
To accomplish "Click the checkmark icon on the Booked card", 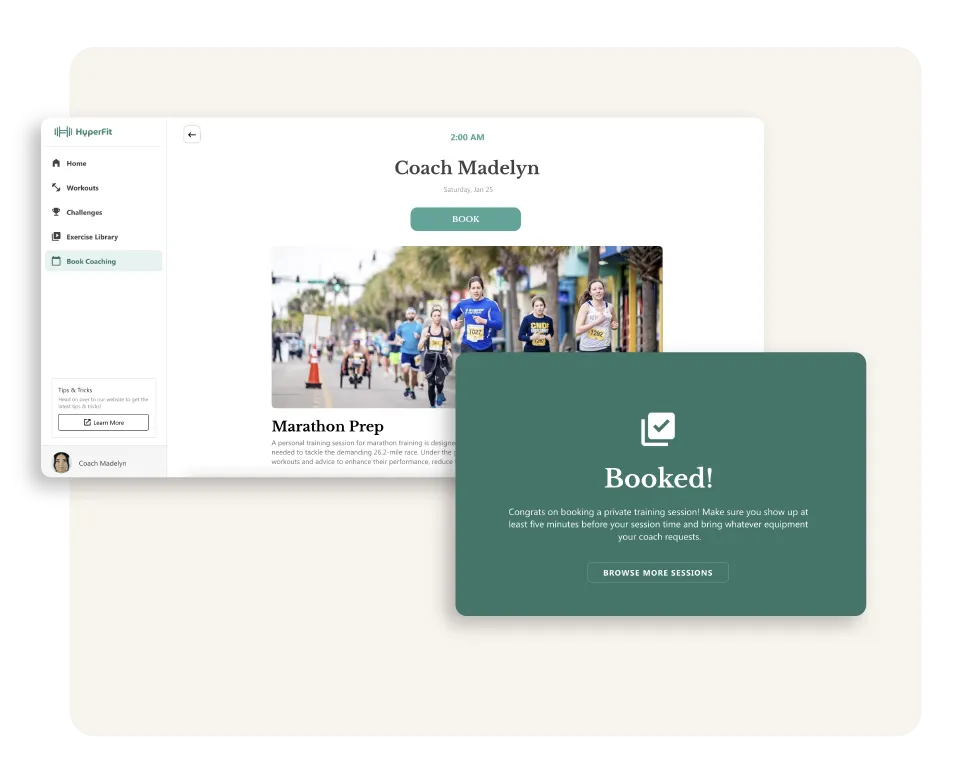I will pos(658,428).
